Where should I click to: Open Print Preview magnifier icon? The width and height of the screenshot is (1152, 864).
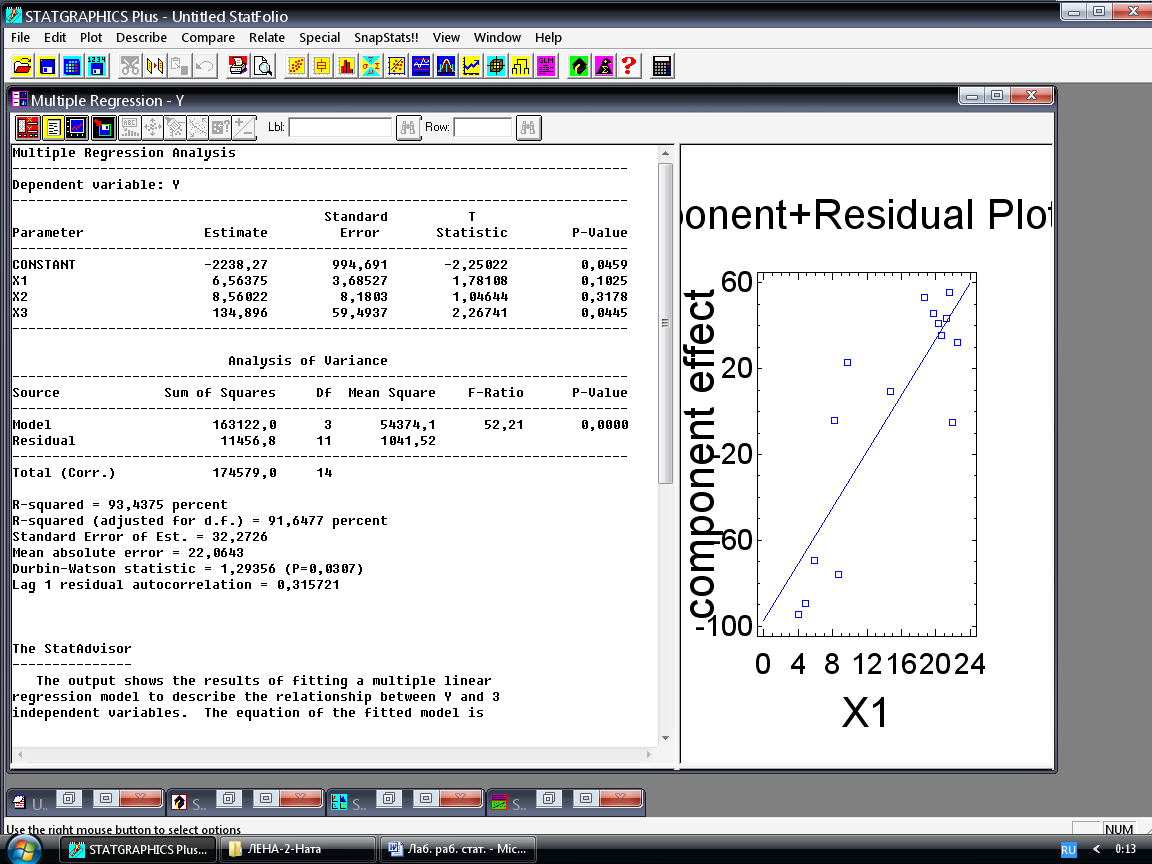coord(263,66)
